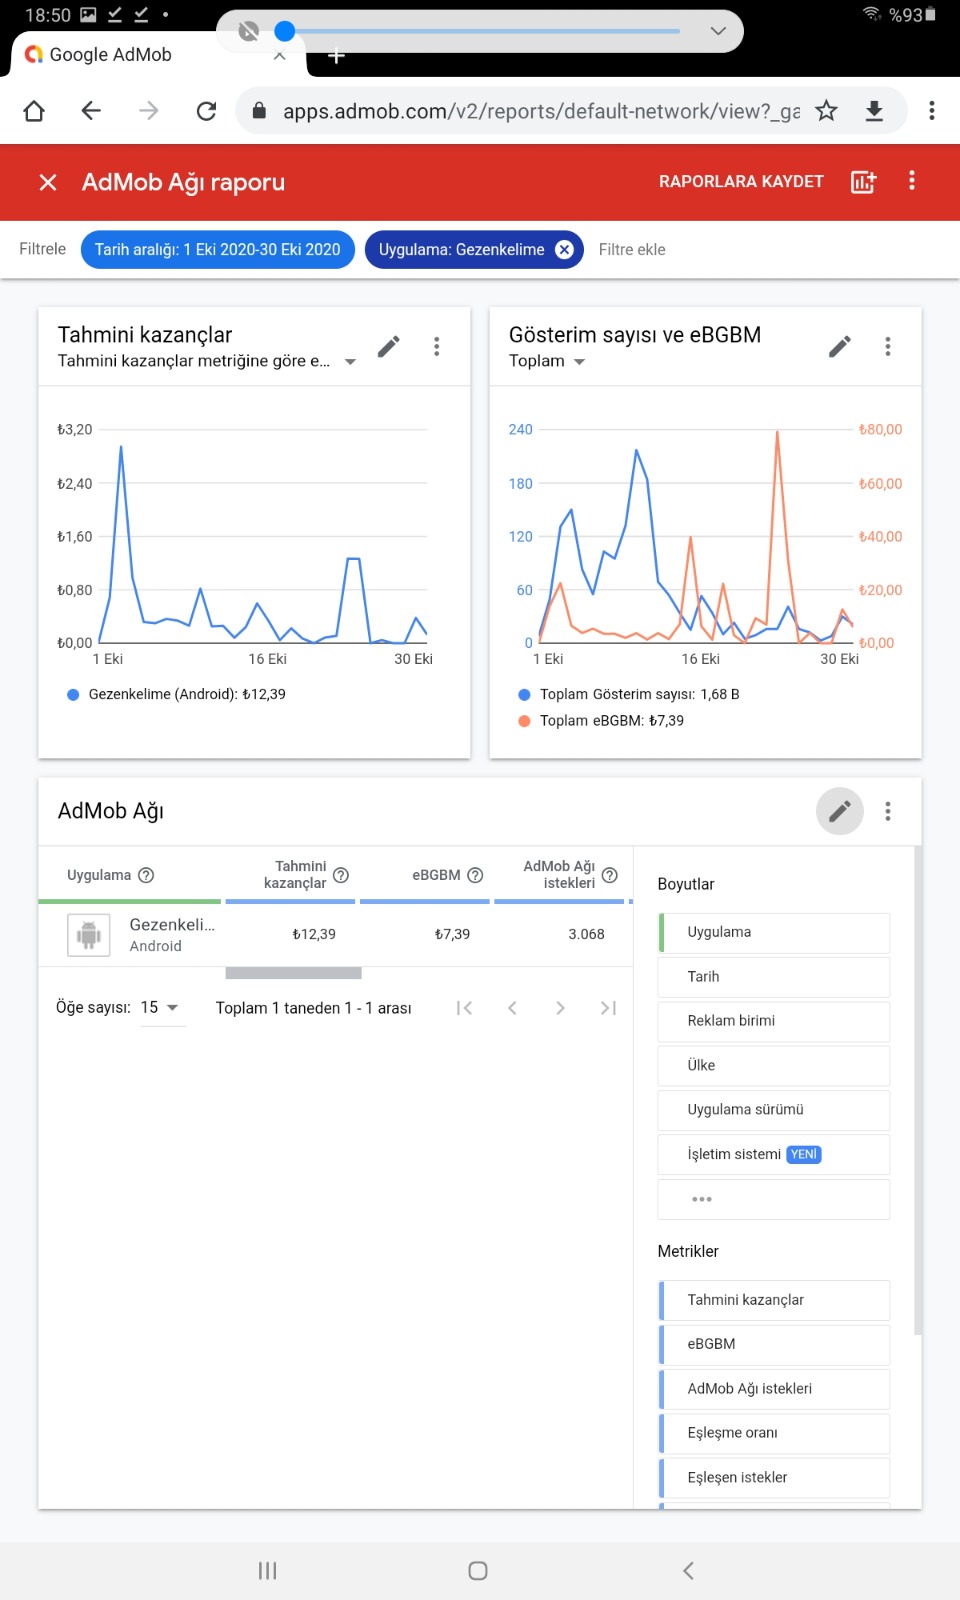The image size is (960, 1600).
Task: Show help for Tahmini kazançlar column
Action: pos(341,875)
